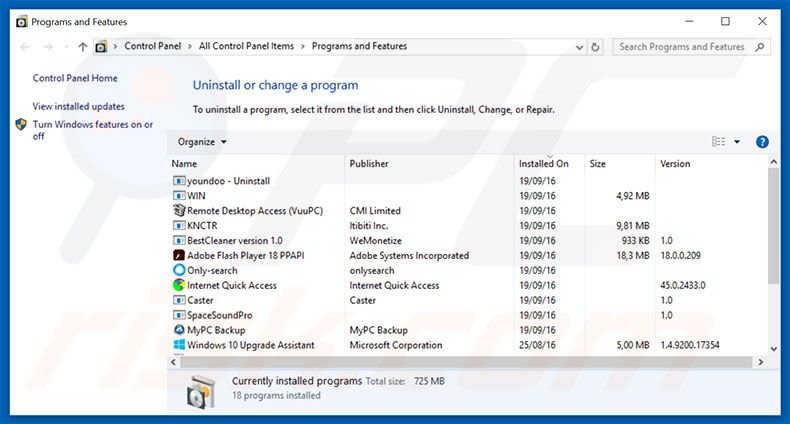
Task: Click the WeMonetize publisher cell
Action: pyautogui.click(x=376, y=240)
